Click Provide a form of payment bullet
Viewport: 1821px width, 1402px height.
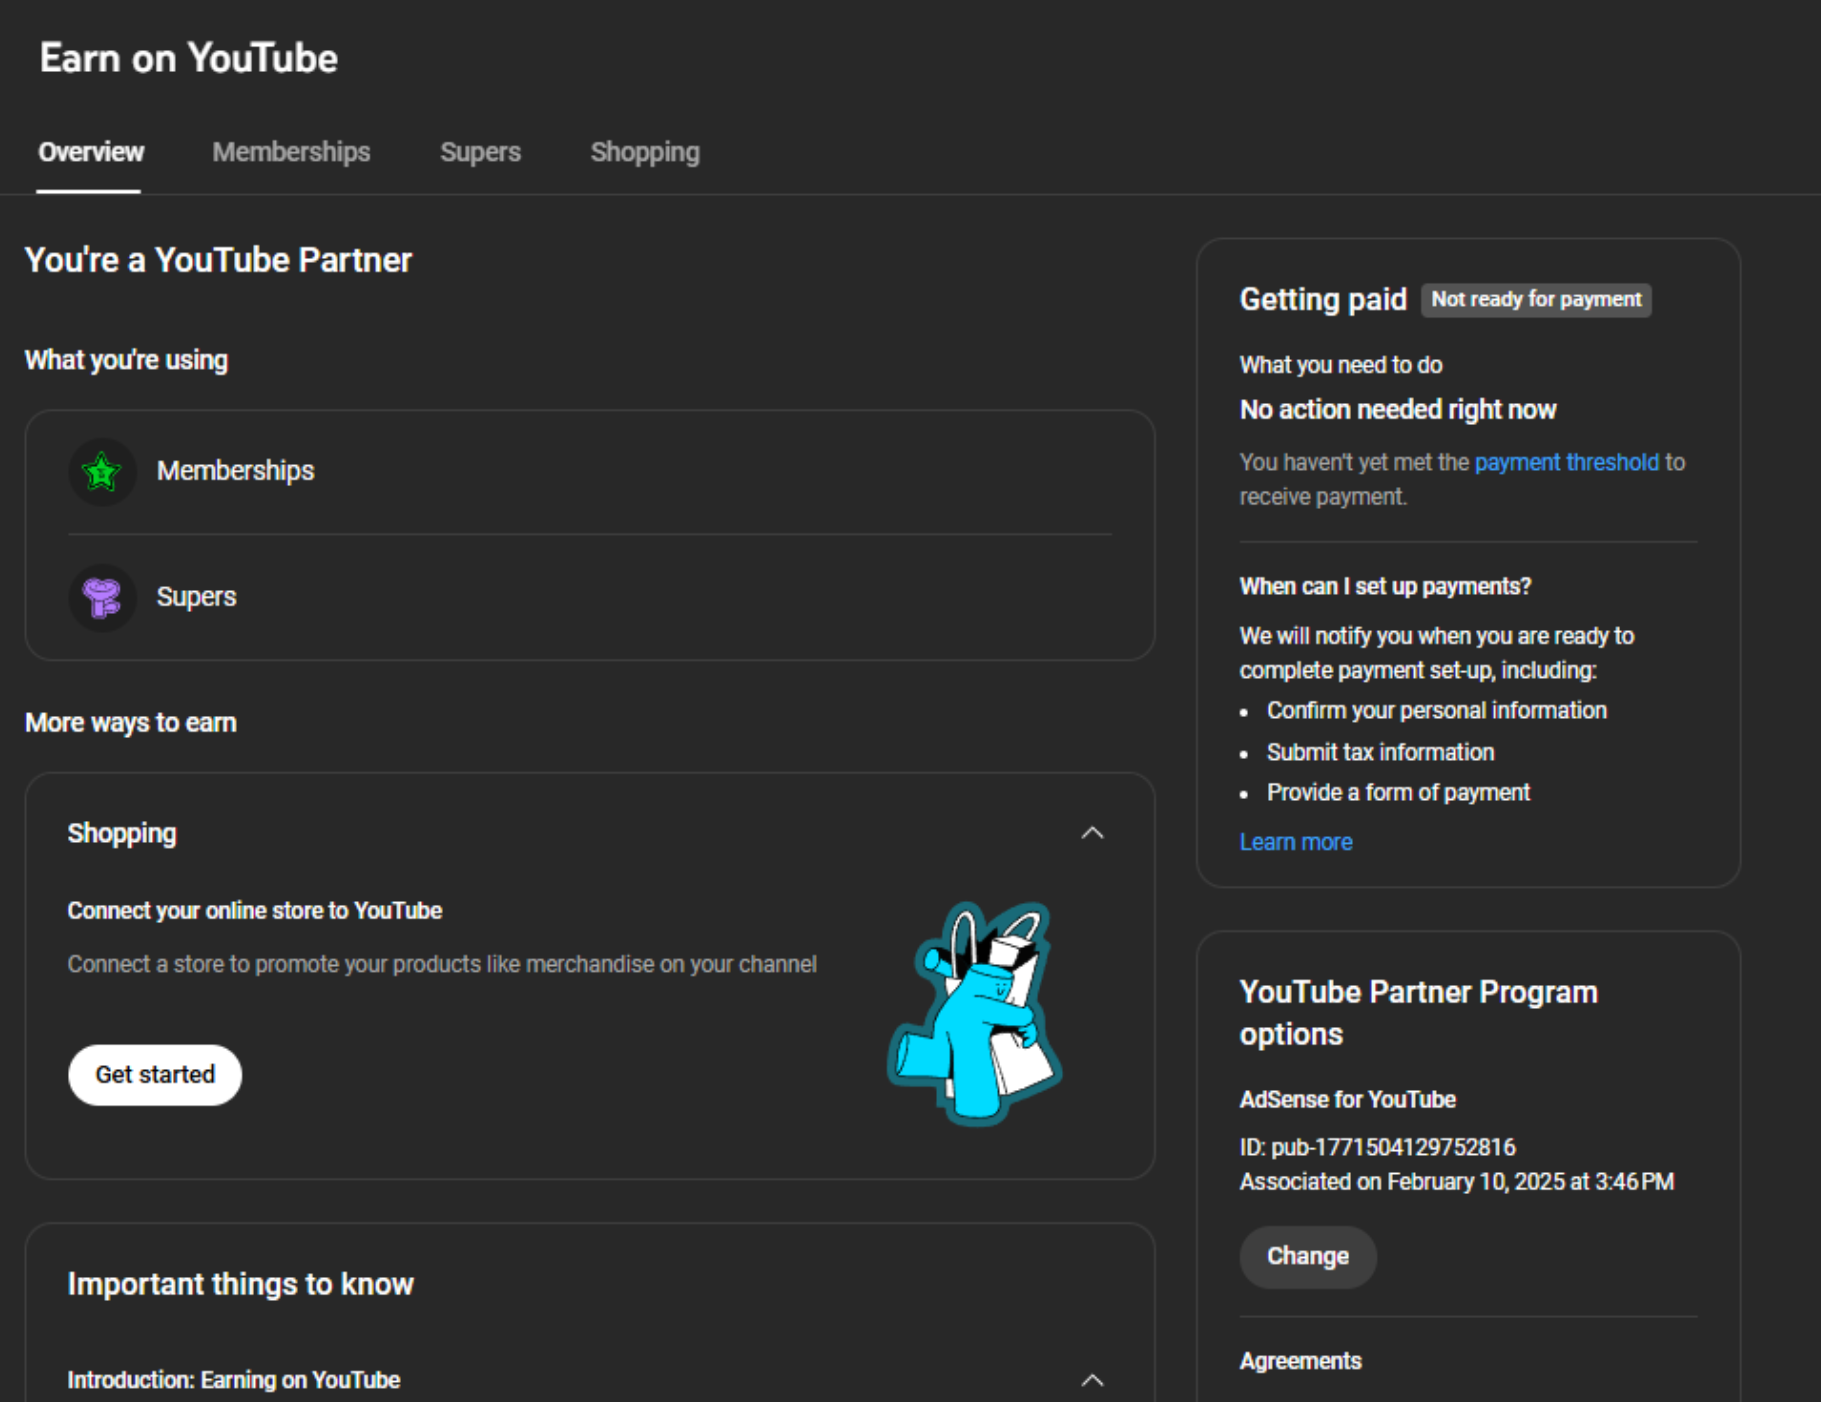[1399, 793]
